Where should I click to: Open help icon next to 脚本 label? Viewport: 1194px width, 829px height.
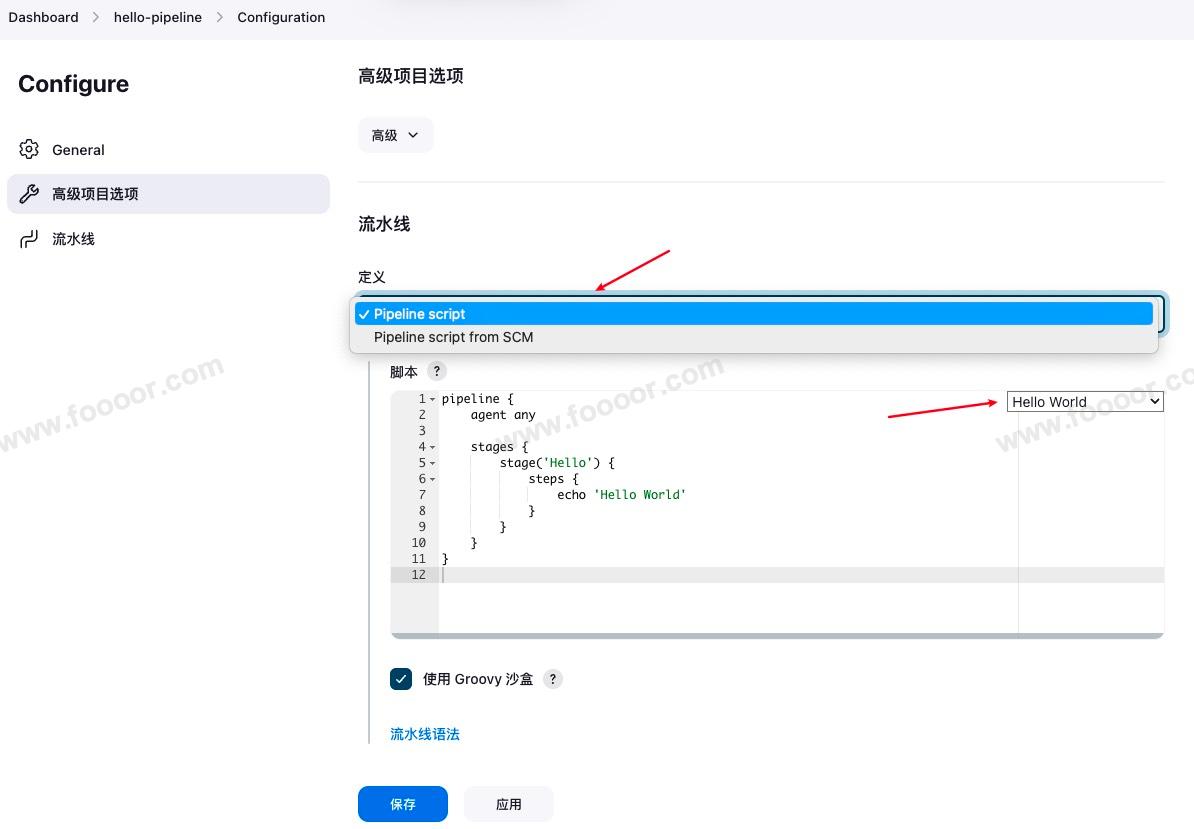tap(436, 371)
